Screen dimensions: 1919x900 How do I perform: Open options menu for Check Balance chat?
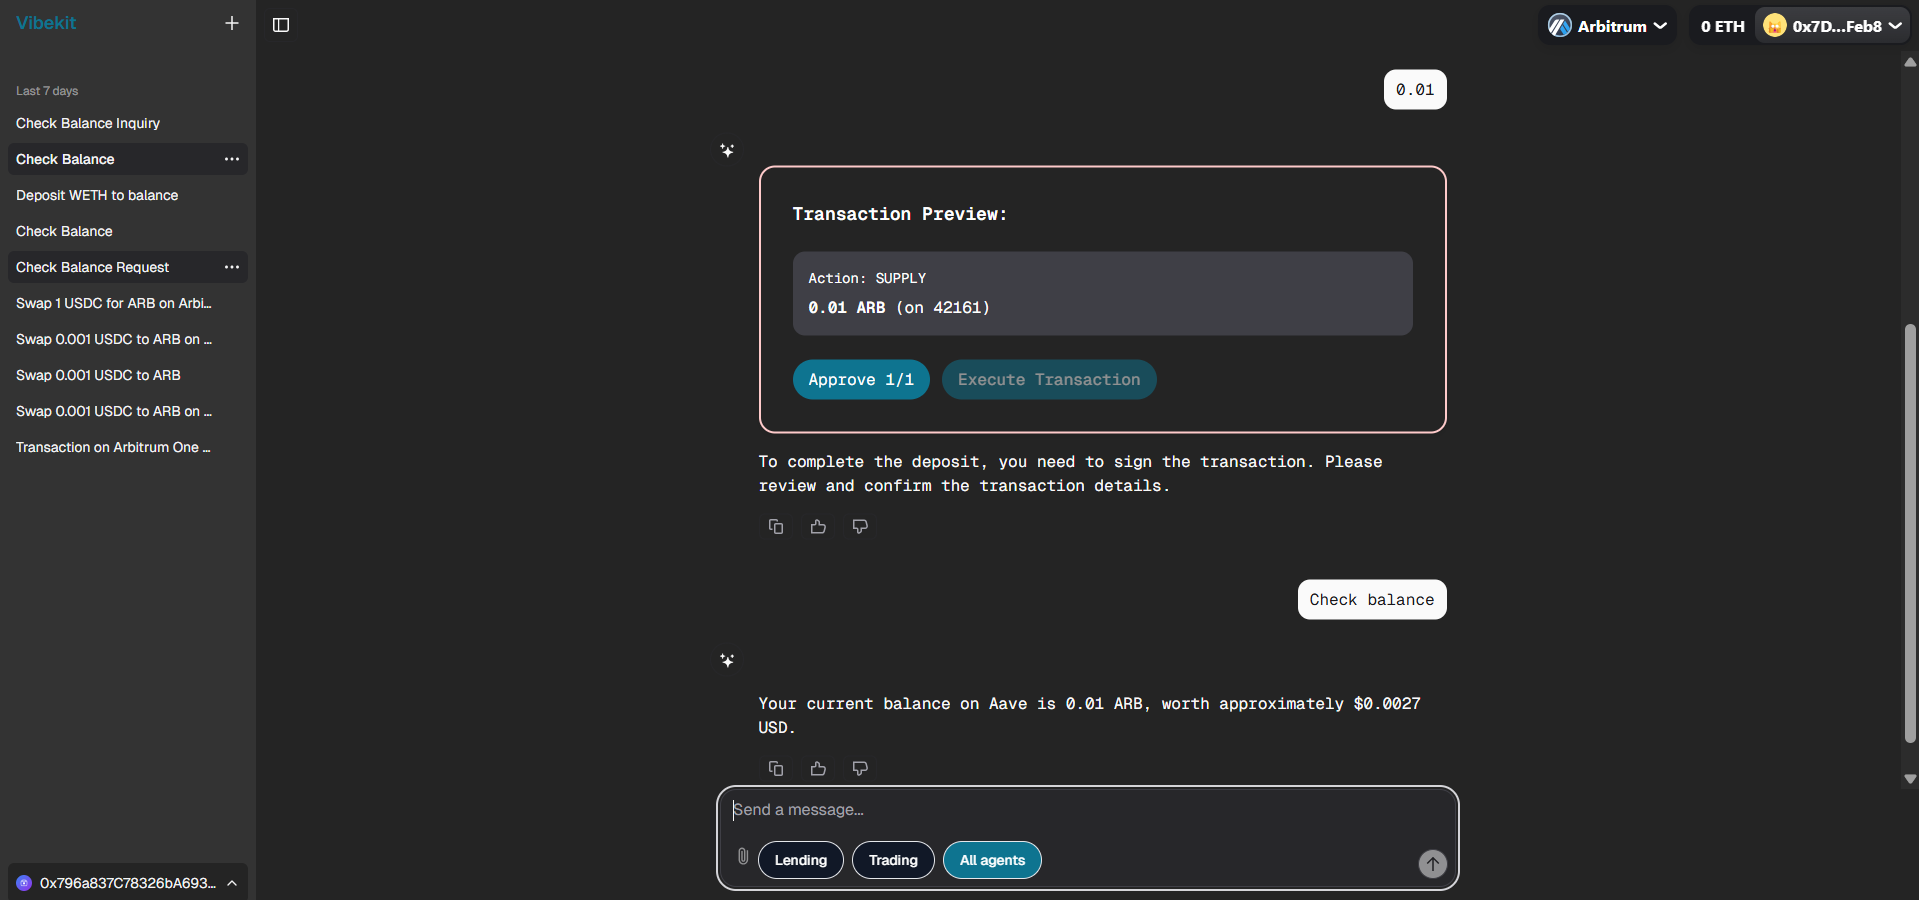232,159
